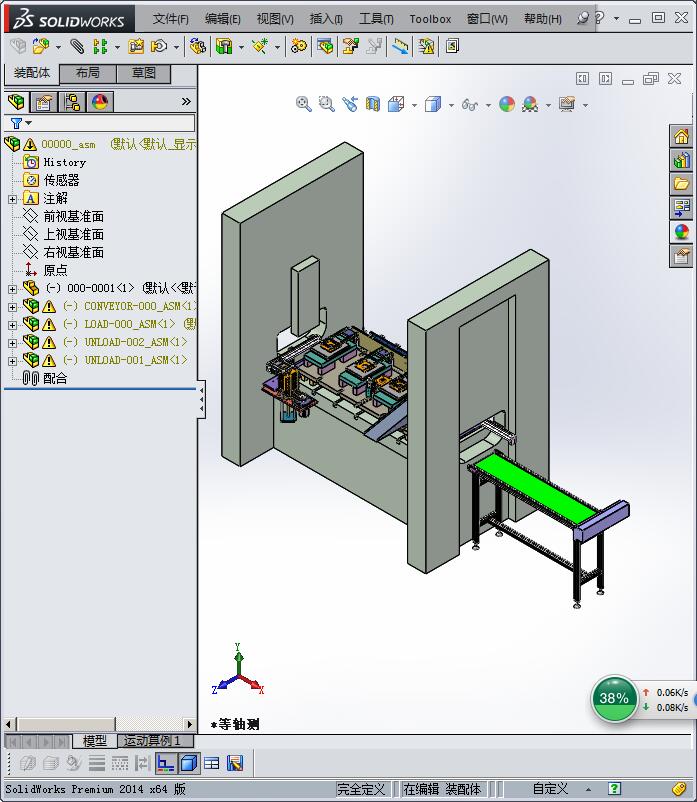Toggle the 2D sketch axes button in bottom toolbar

(x=166, y=764)
